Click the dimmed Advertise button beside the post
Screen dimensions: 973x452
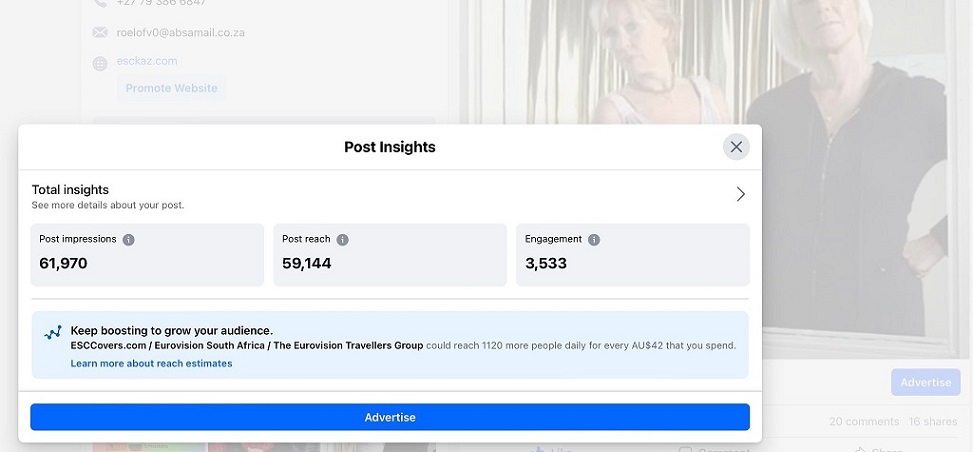[x=925, y=382]
